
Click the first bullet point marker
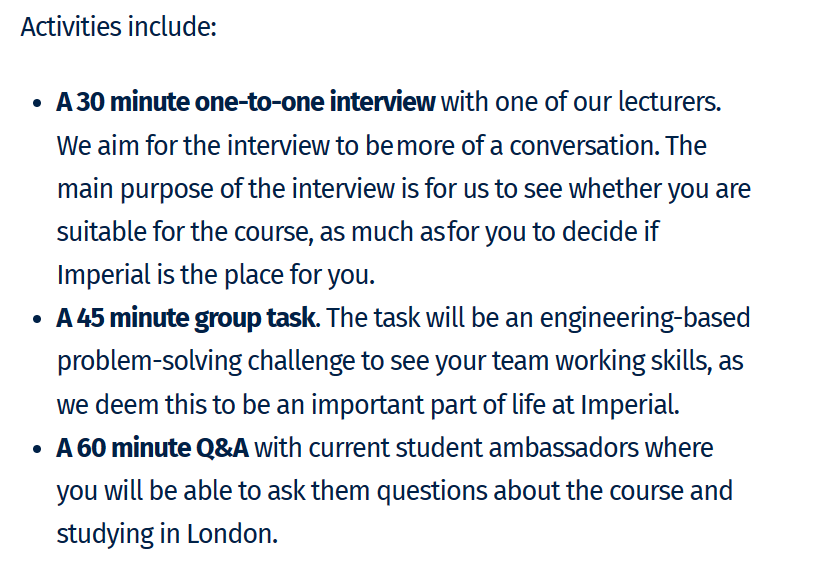tap(36, 103)
